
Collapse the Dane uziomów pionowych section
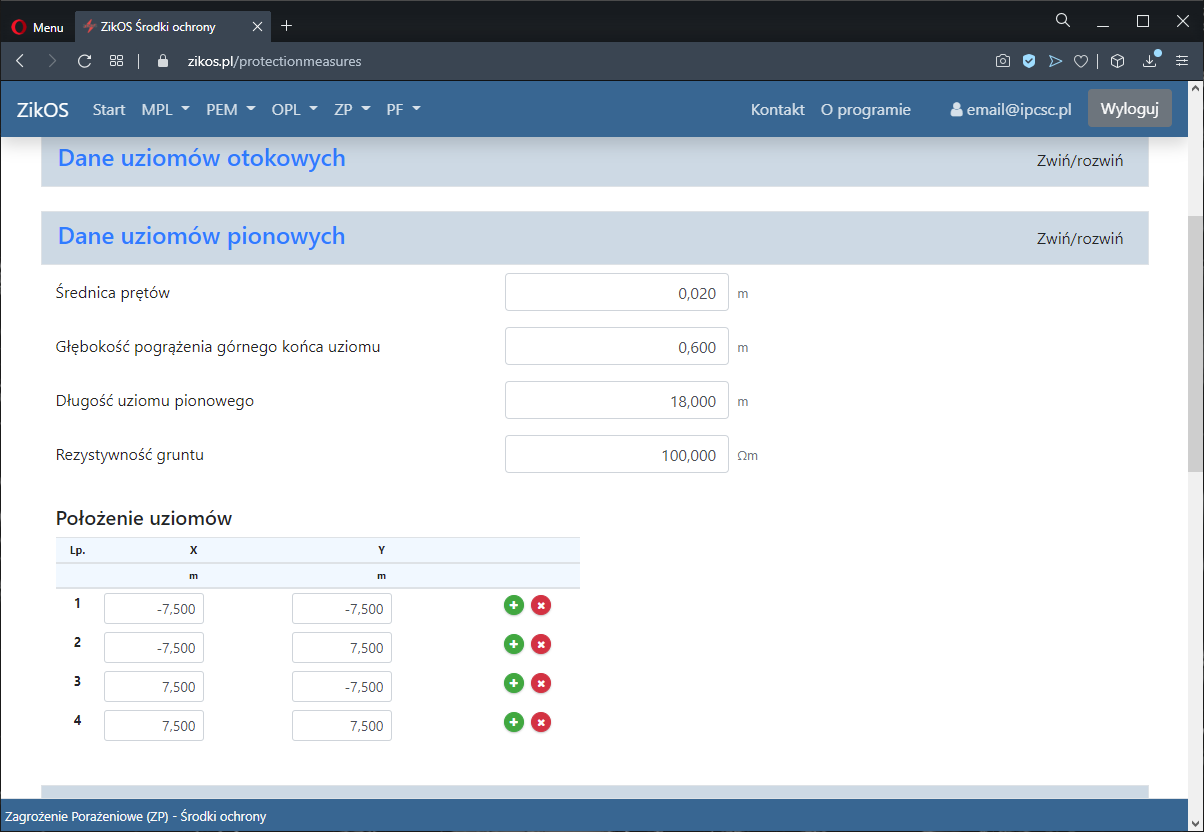pyautogui.click(x=1080, y=239)
